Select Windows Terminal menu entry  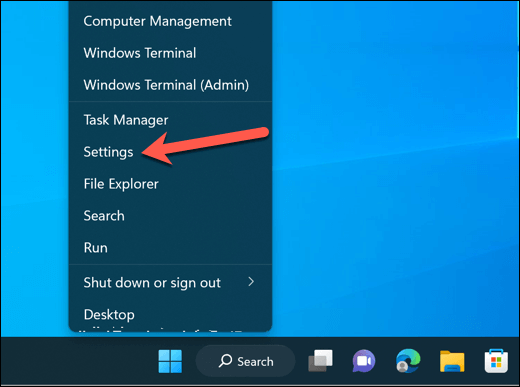pyautogui.click(x=170, y=53)
